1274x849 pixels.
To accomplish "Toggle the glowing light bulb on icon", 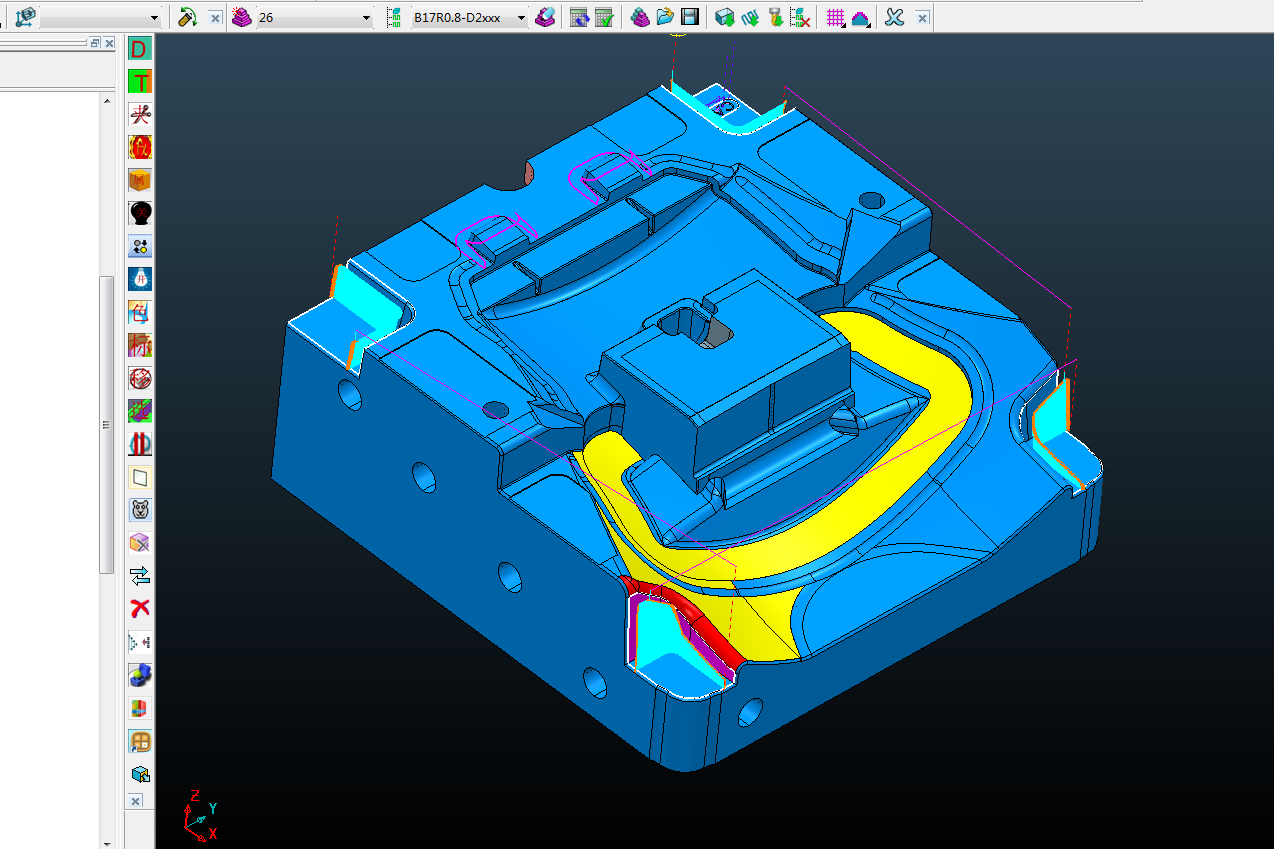I will [x=140, y=279].
